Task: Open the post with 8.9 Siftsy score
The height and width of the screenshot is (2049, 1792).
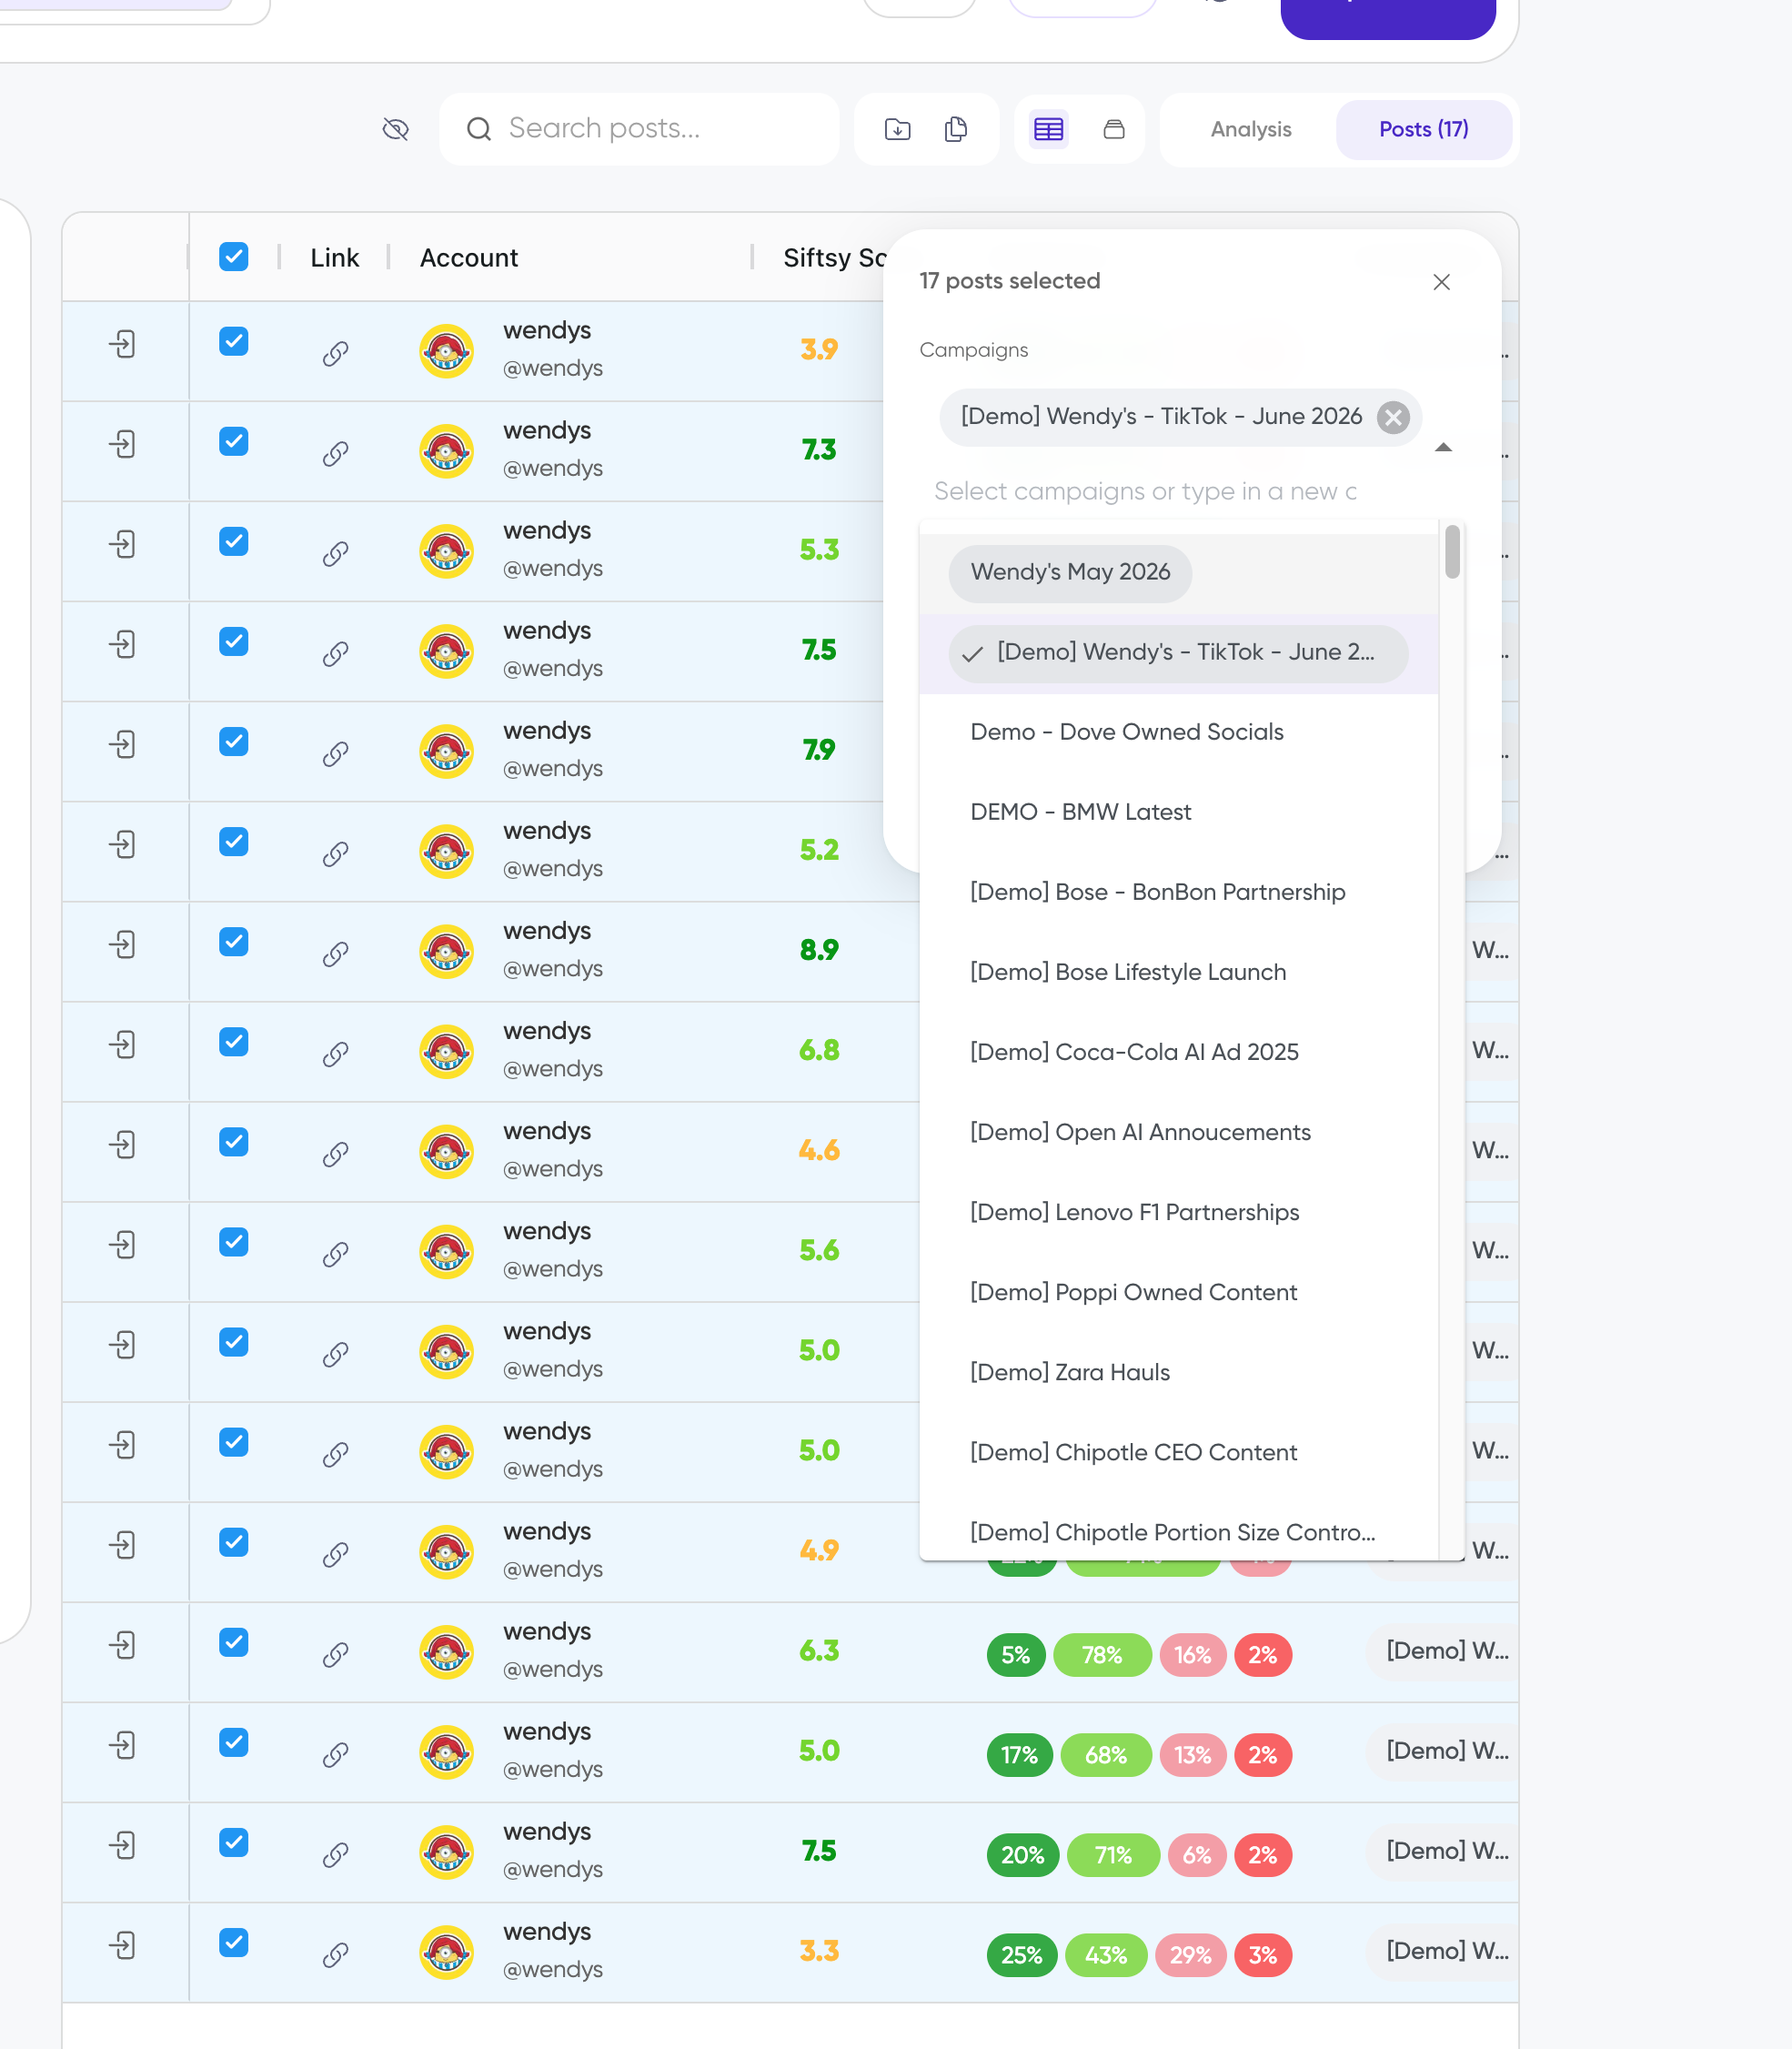Action: point(122,944)
